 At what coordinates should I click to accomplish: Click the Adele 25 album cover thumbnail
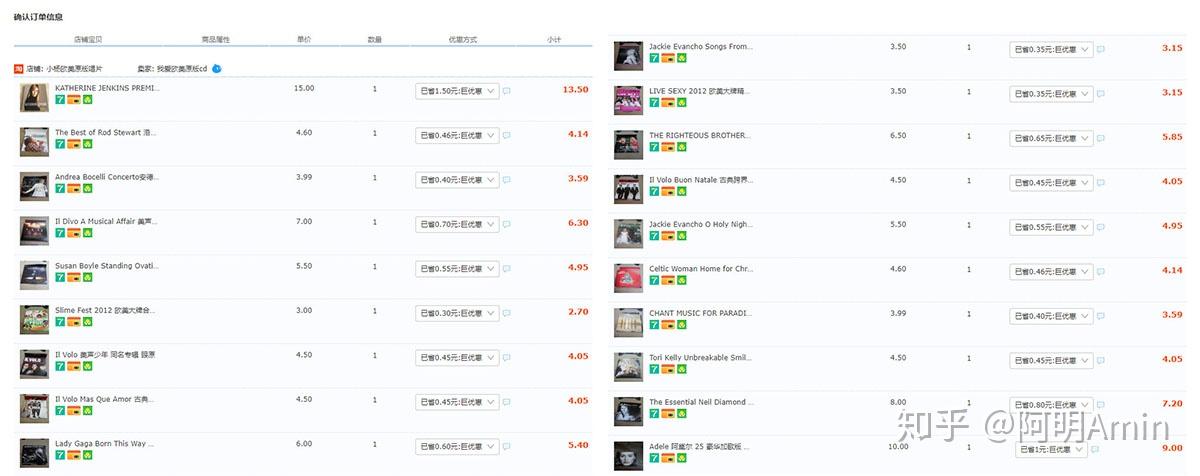628,455
